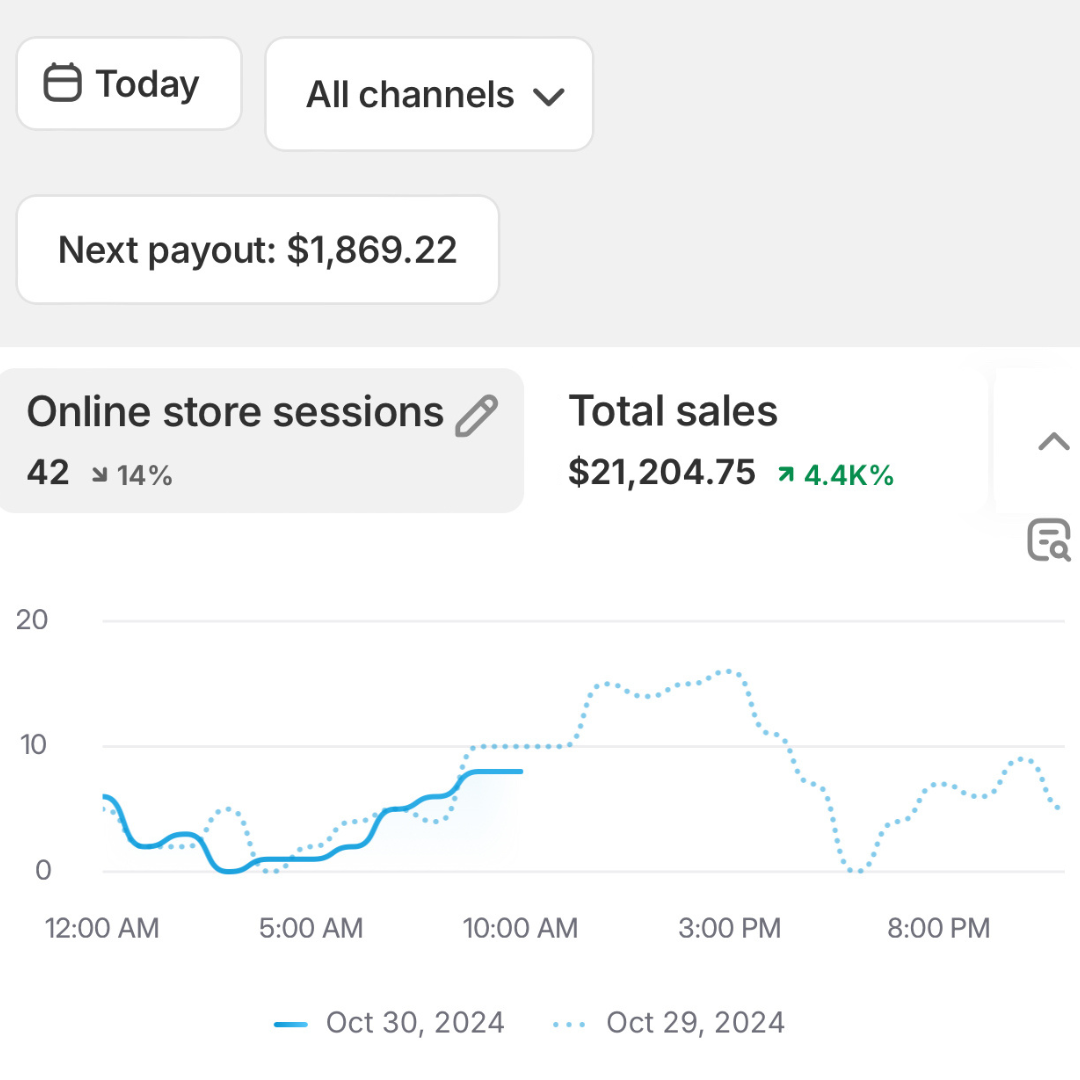Click the gray down-arrow trend icon beside 14%

coord(100,476)
